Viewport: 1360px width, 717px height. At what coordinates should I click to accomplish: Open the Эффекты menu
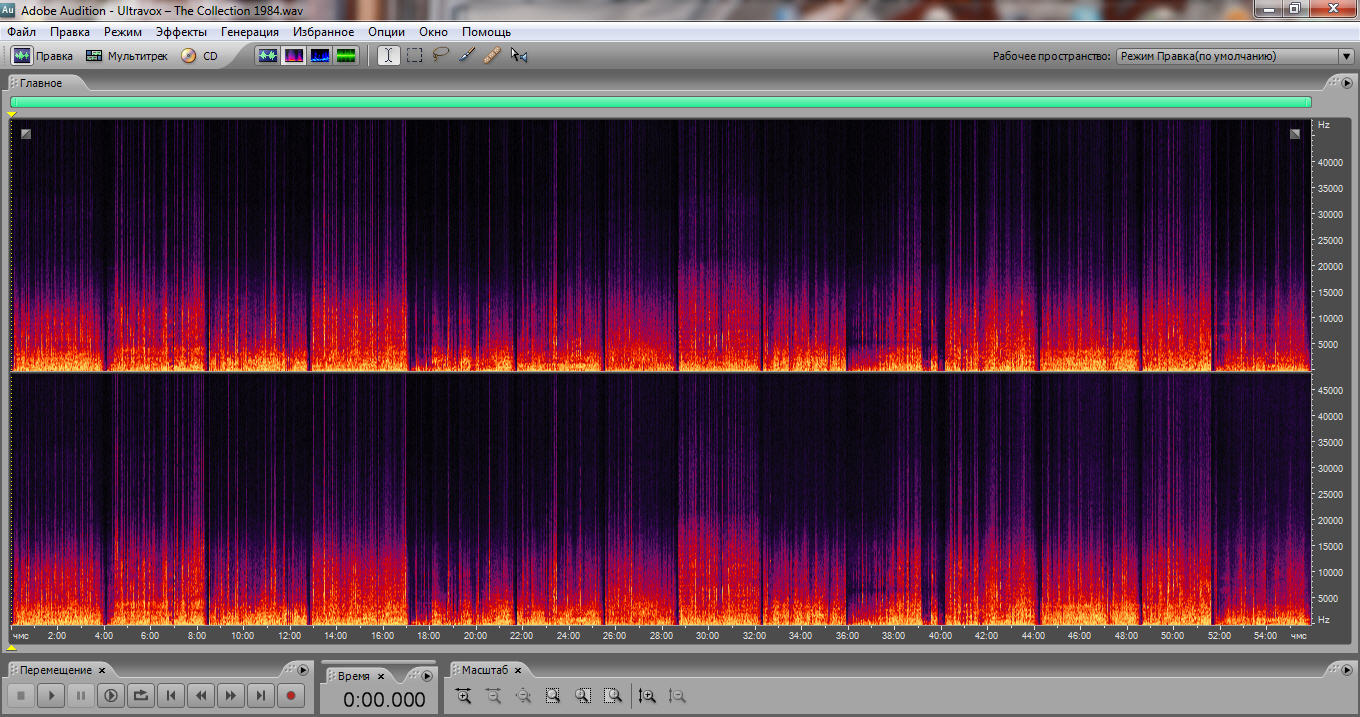coord(181,32)
